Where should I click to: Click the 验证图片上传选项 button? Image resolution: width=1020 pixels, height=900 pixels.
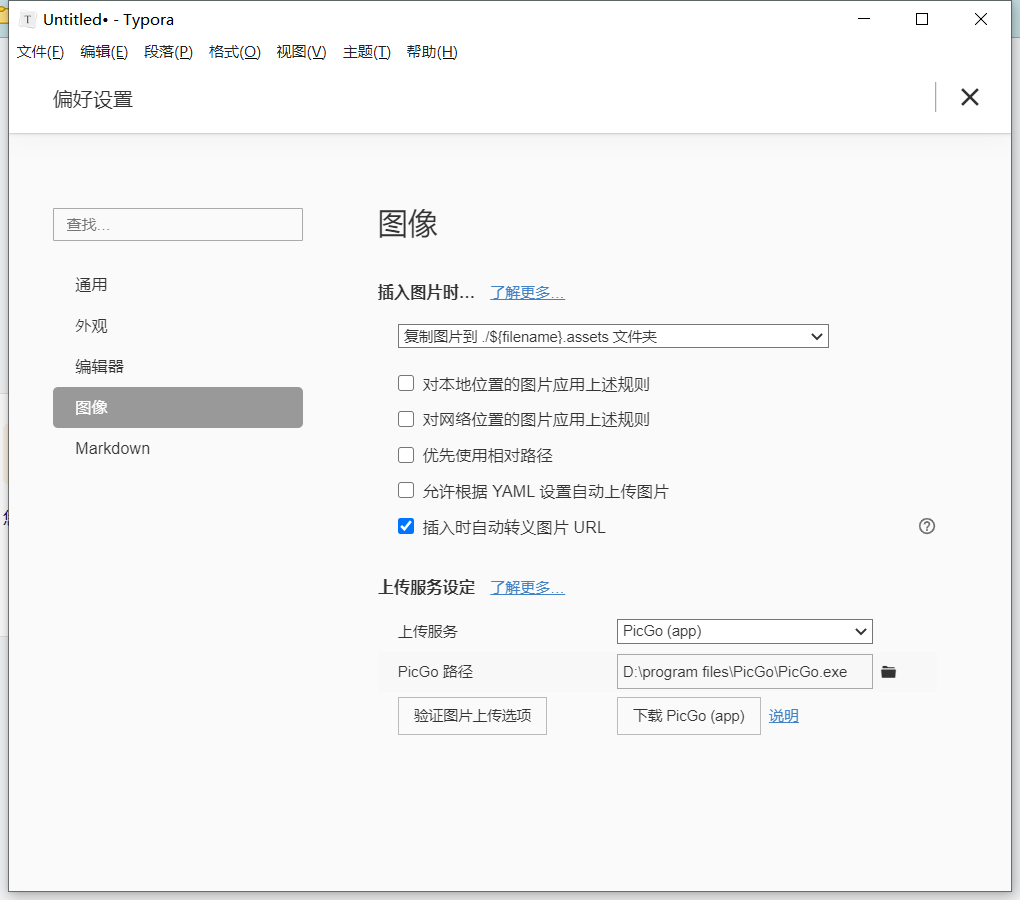472,716
